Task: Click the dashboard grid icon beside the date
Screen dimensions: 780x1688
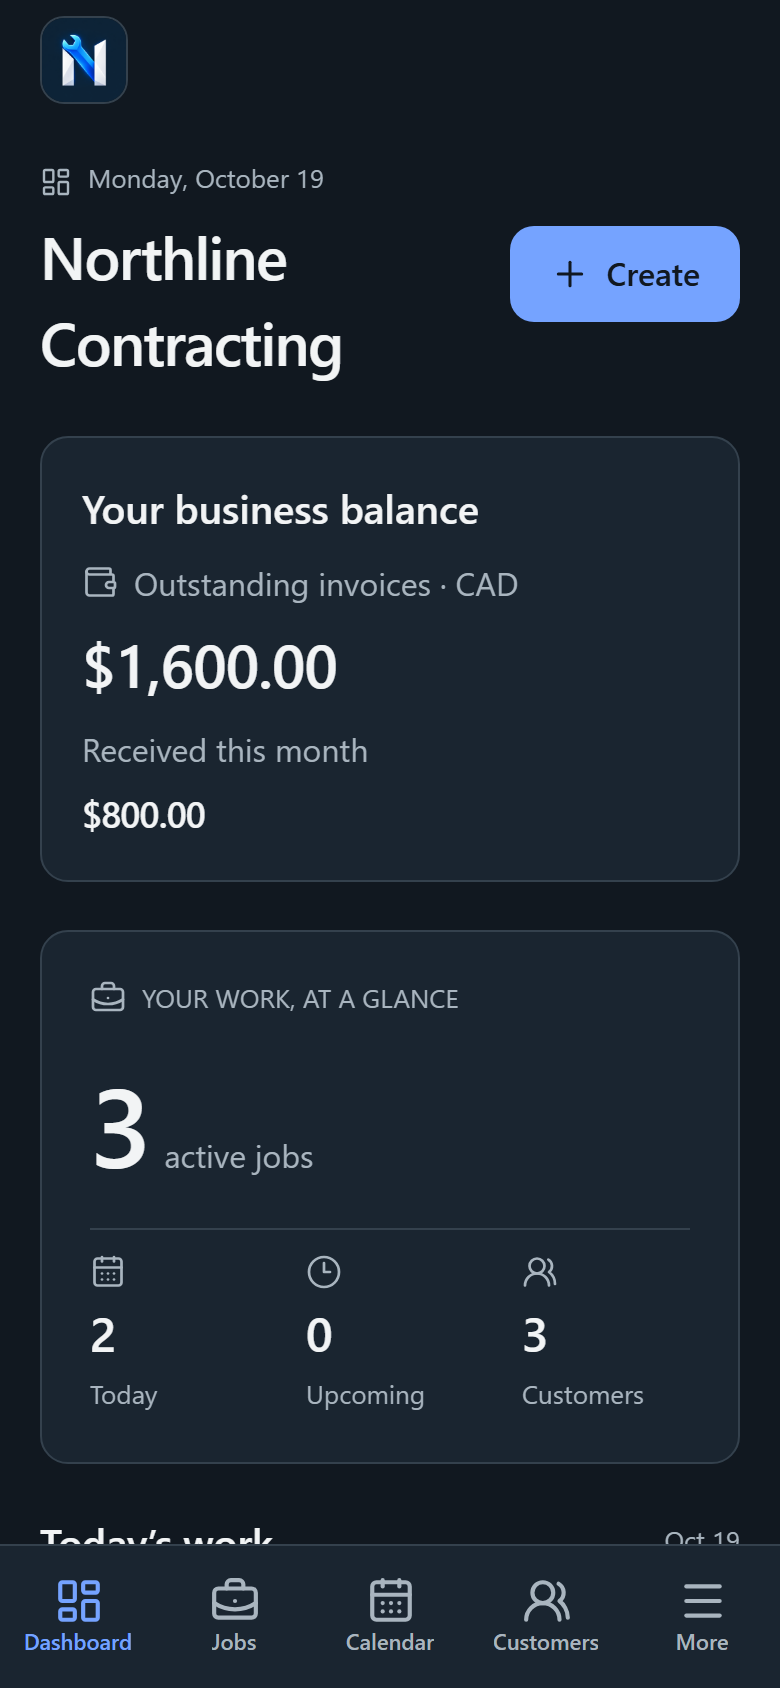Action: pyautogui.click(x=56, y=181)
